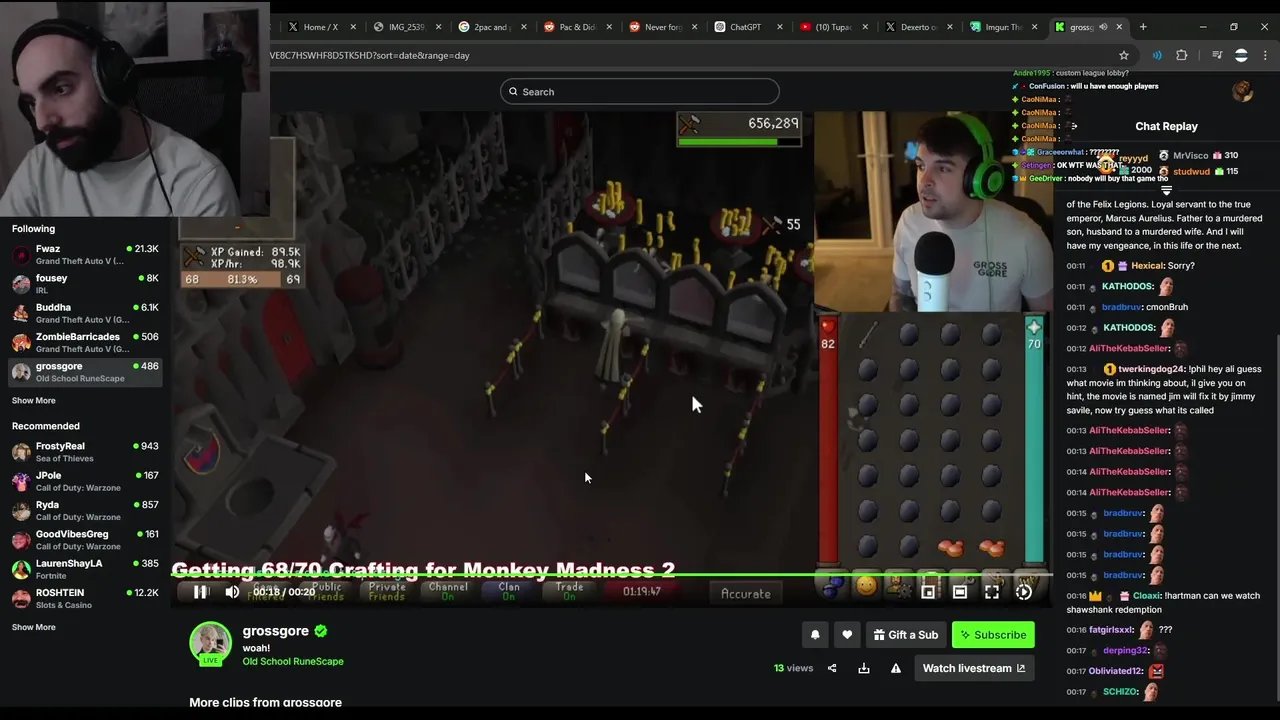Viewport: 1280px width, 720px height.
Task: Expand Show more under Recommended
Action: click(34, 628)
